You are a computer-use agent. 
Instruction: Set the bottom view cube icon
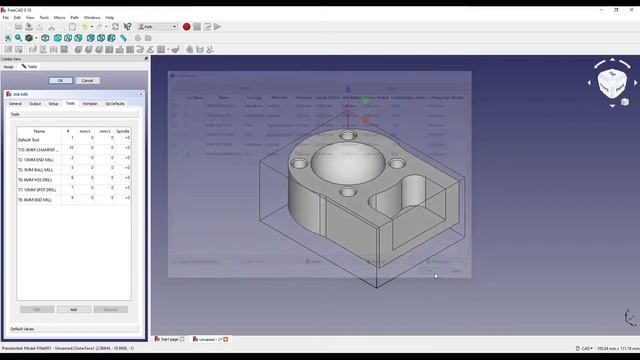[x=101, y=38]
